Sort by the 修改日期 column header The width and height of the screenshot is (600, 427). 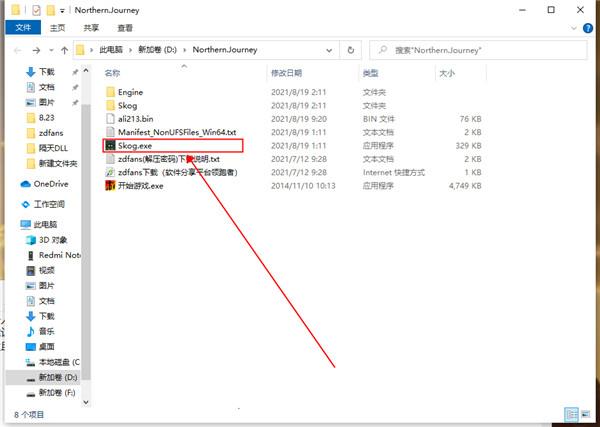pyautogui.click(x=287, y=73)
